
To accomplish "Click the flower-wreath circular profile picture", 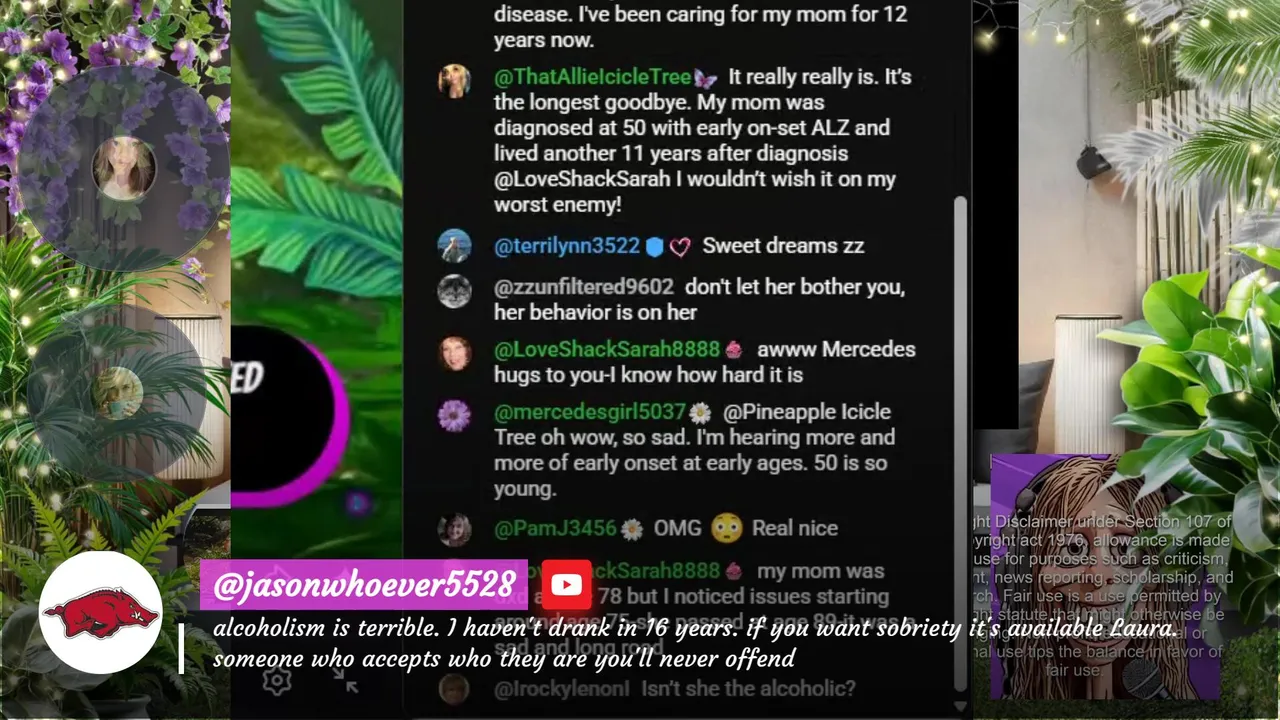I will (124, 168).
